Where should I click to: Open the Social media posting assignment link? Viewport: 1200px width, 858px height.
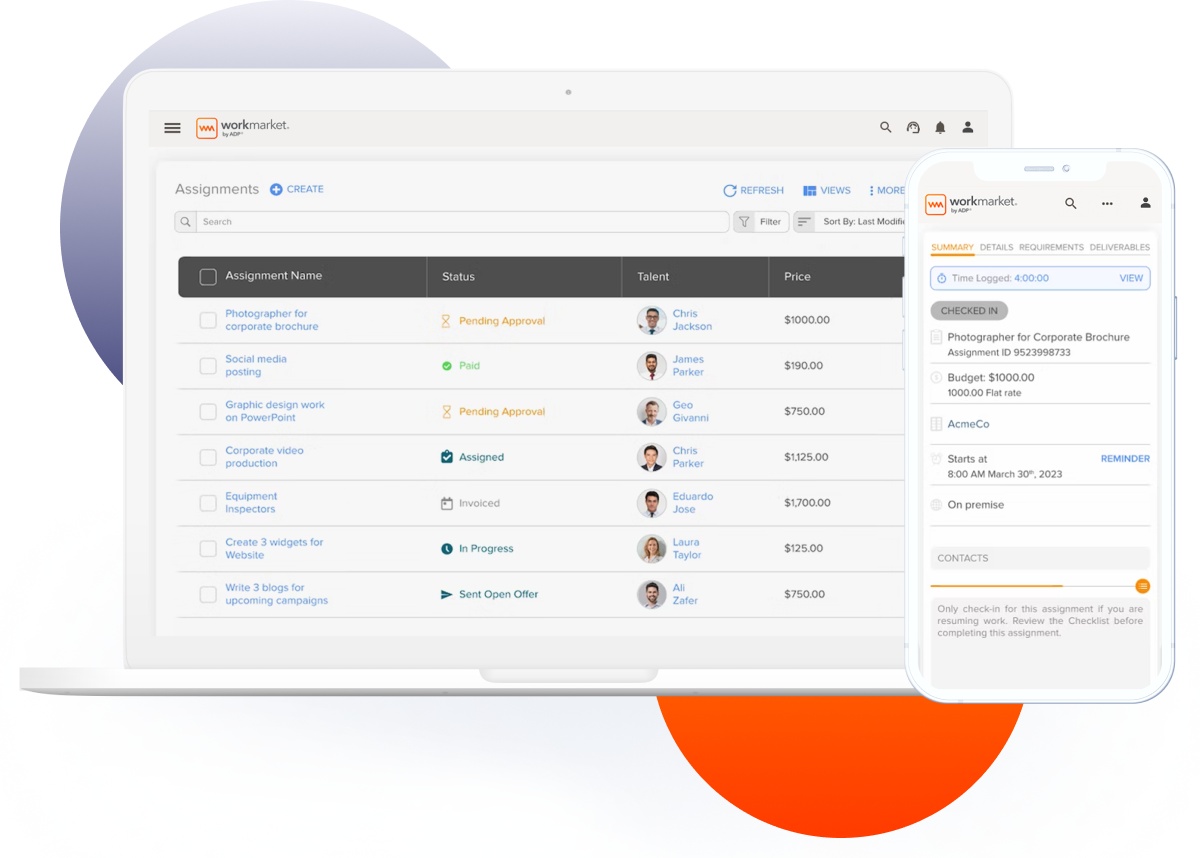point(256,365)
